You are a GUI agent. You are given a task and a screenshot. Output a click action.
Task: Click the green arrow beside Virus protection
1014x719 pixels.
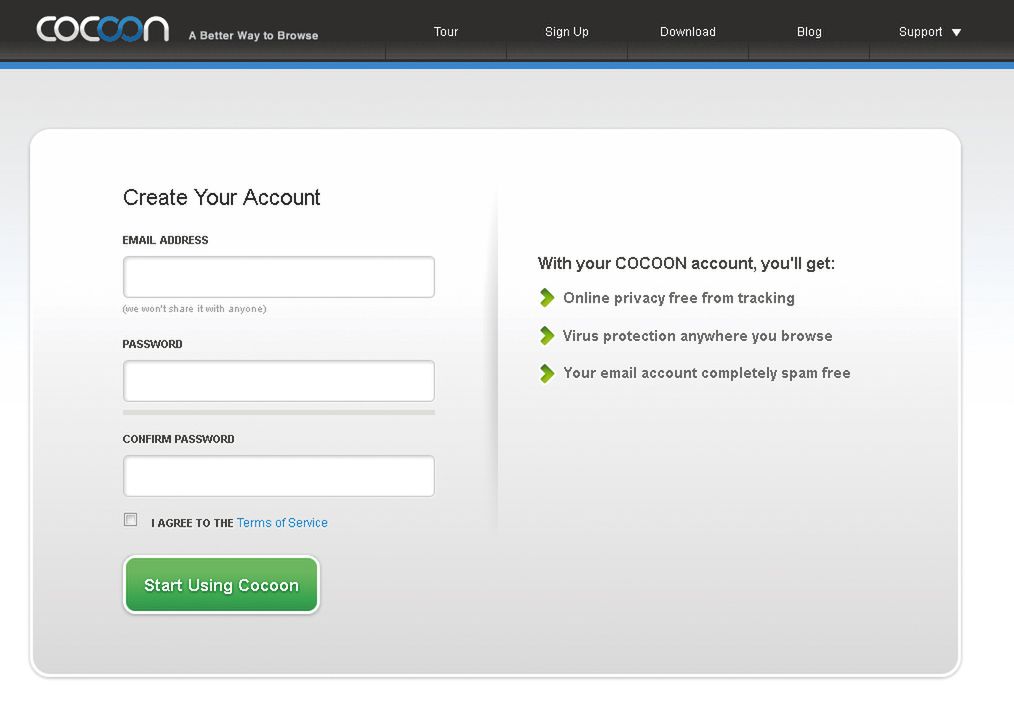(x=547, y=336)
